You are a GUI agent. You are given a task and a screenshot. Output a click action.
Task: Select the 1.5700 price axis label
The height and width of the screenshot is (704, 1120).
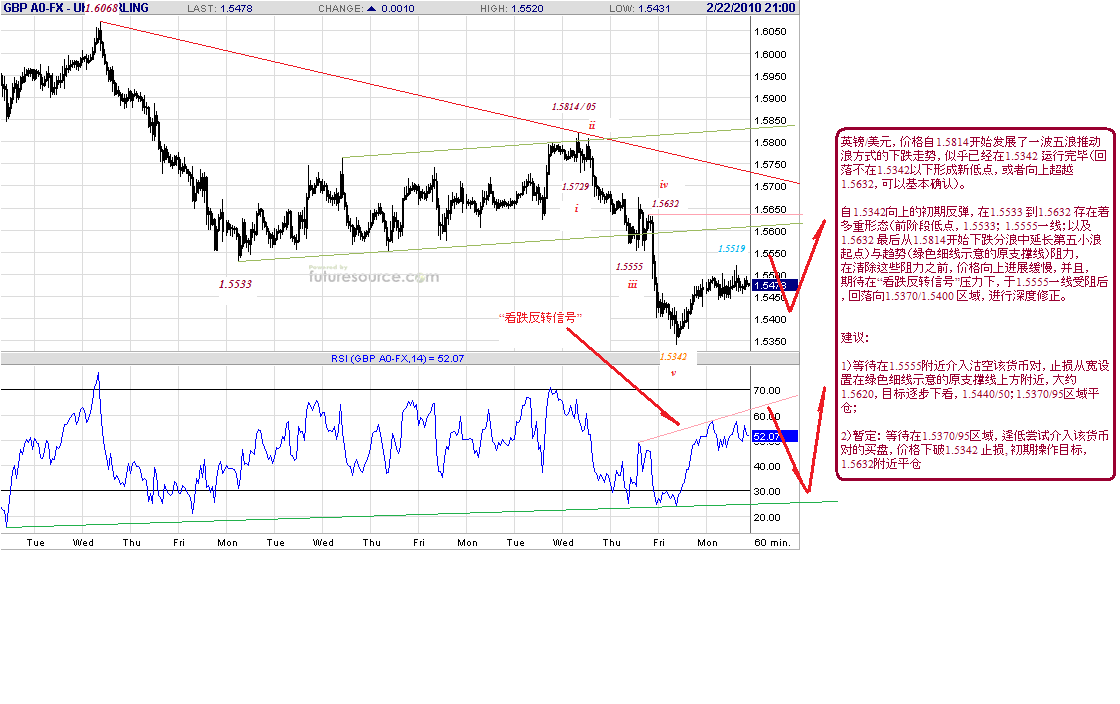(x=770, y=187)
